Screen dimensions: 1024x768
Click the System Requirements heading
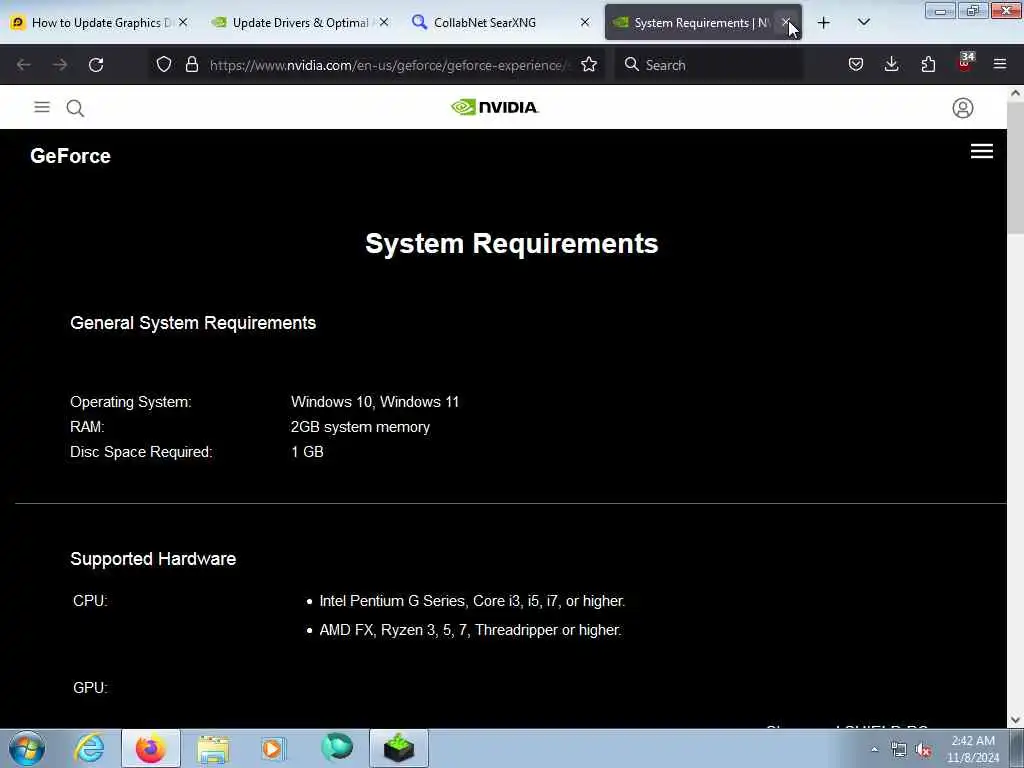click(x=511, y=244)
